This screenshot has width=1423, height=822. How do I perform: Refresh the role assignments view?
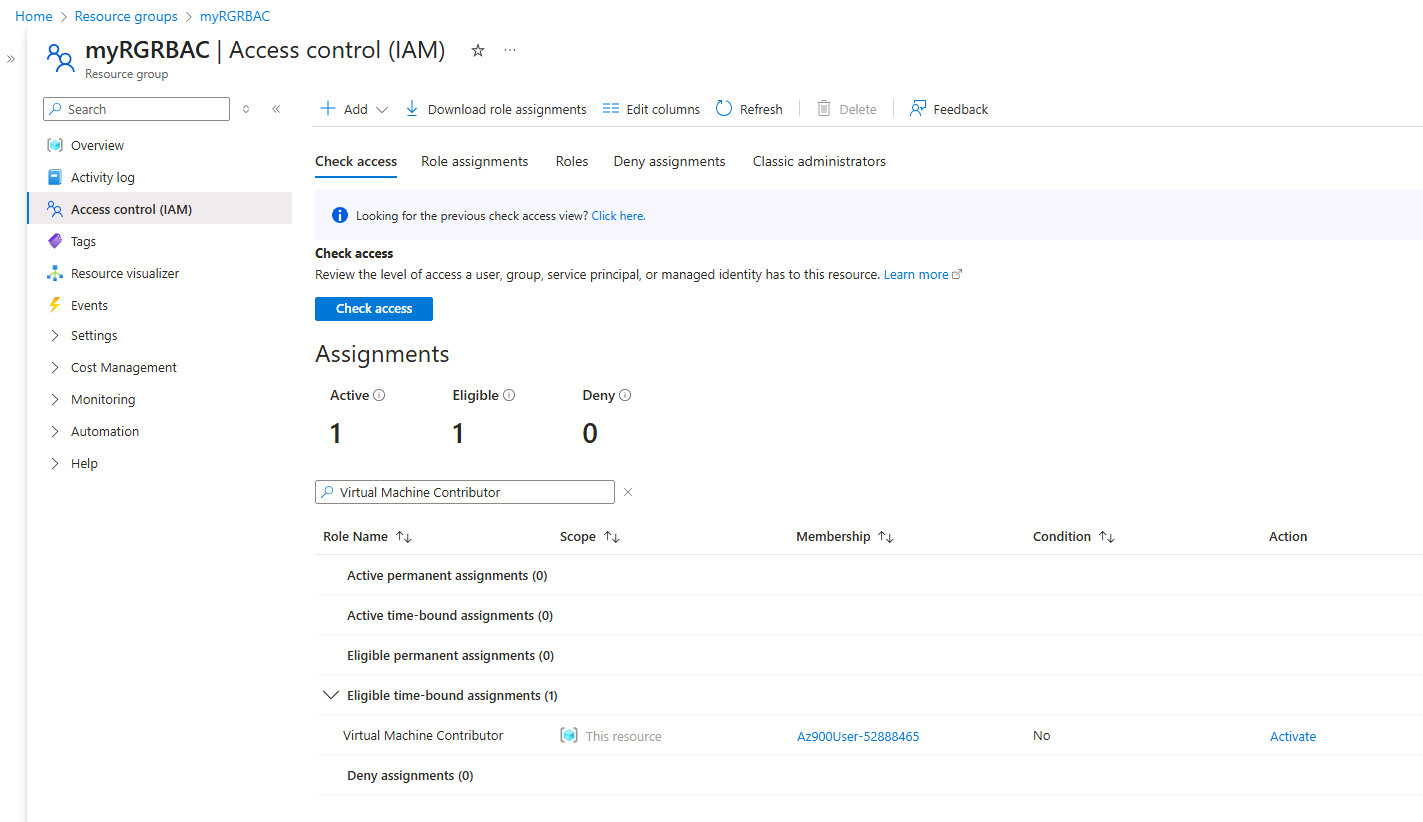click(x=722, y=108)
